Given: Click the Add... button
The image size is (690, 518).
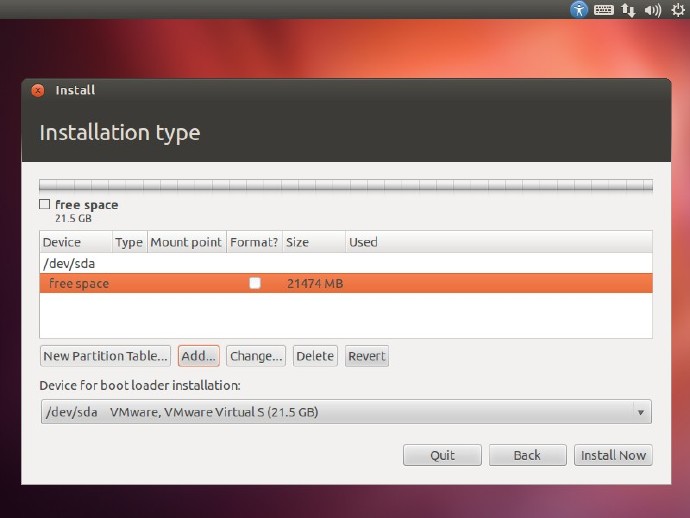Looking at the screenshot, I should (198, 356).
